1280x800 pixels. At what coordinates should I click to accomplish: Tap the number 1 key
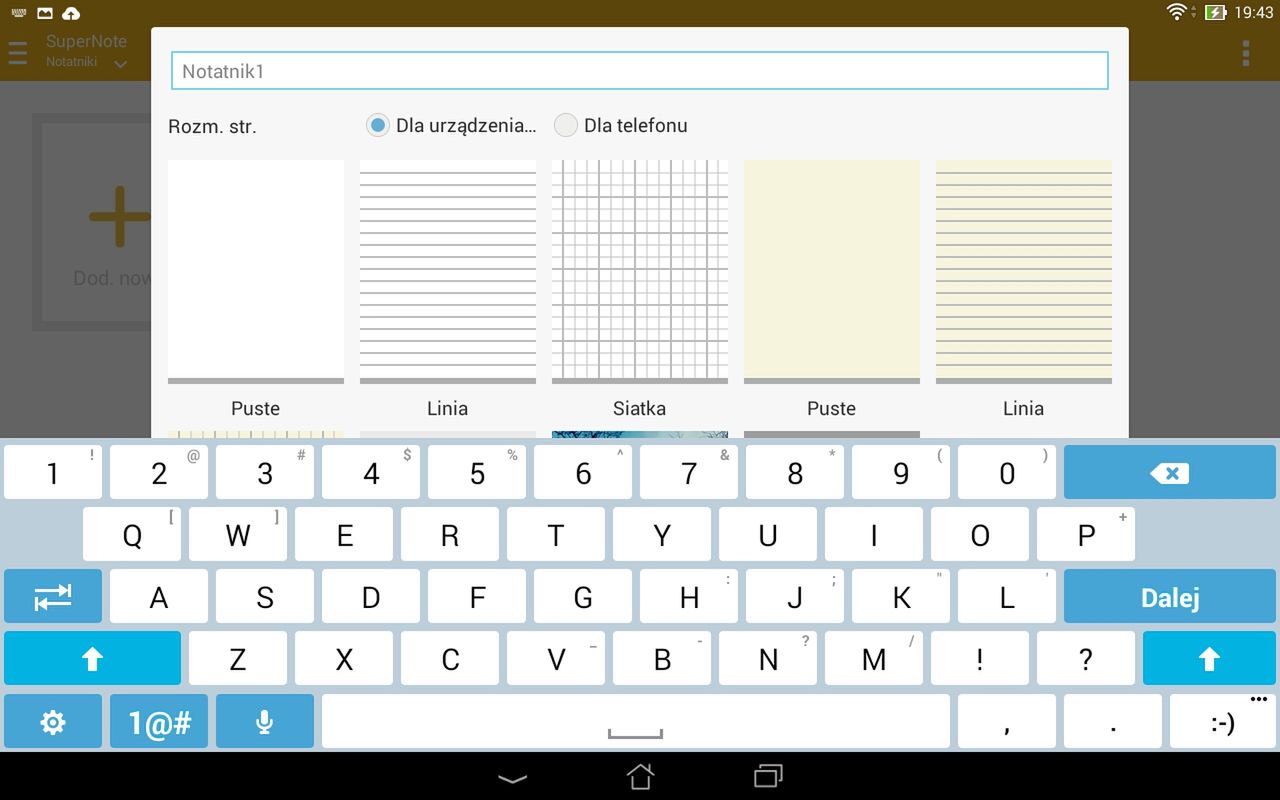coord(53,472)
